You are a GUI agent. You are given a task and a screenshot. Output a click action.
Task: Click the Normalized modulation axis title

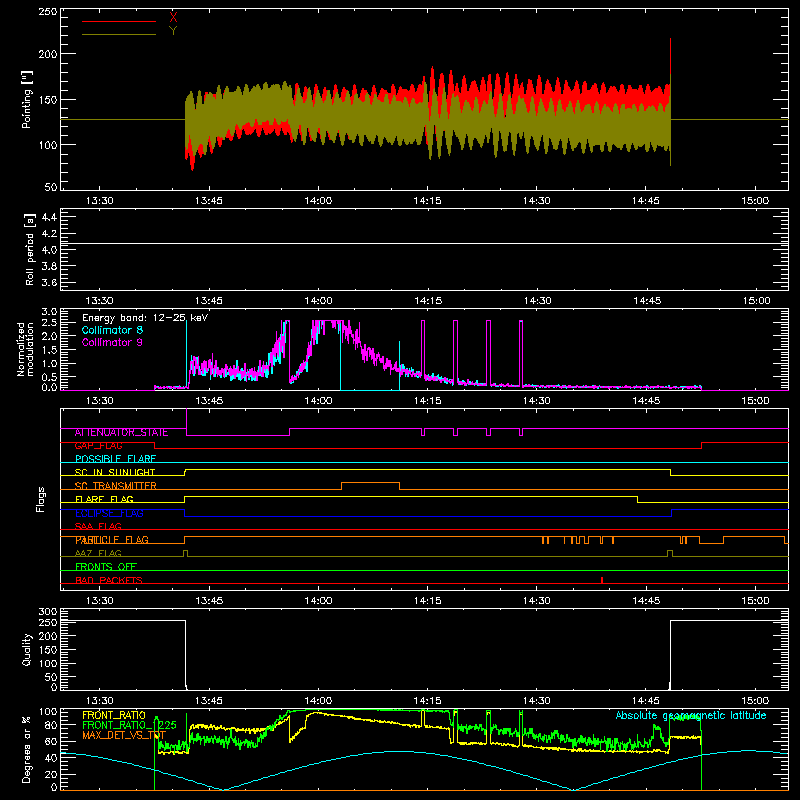26,349
